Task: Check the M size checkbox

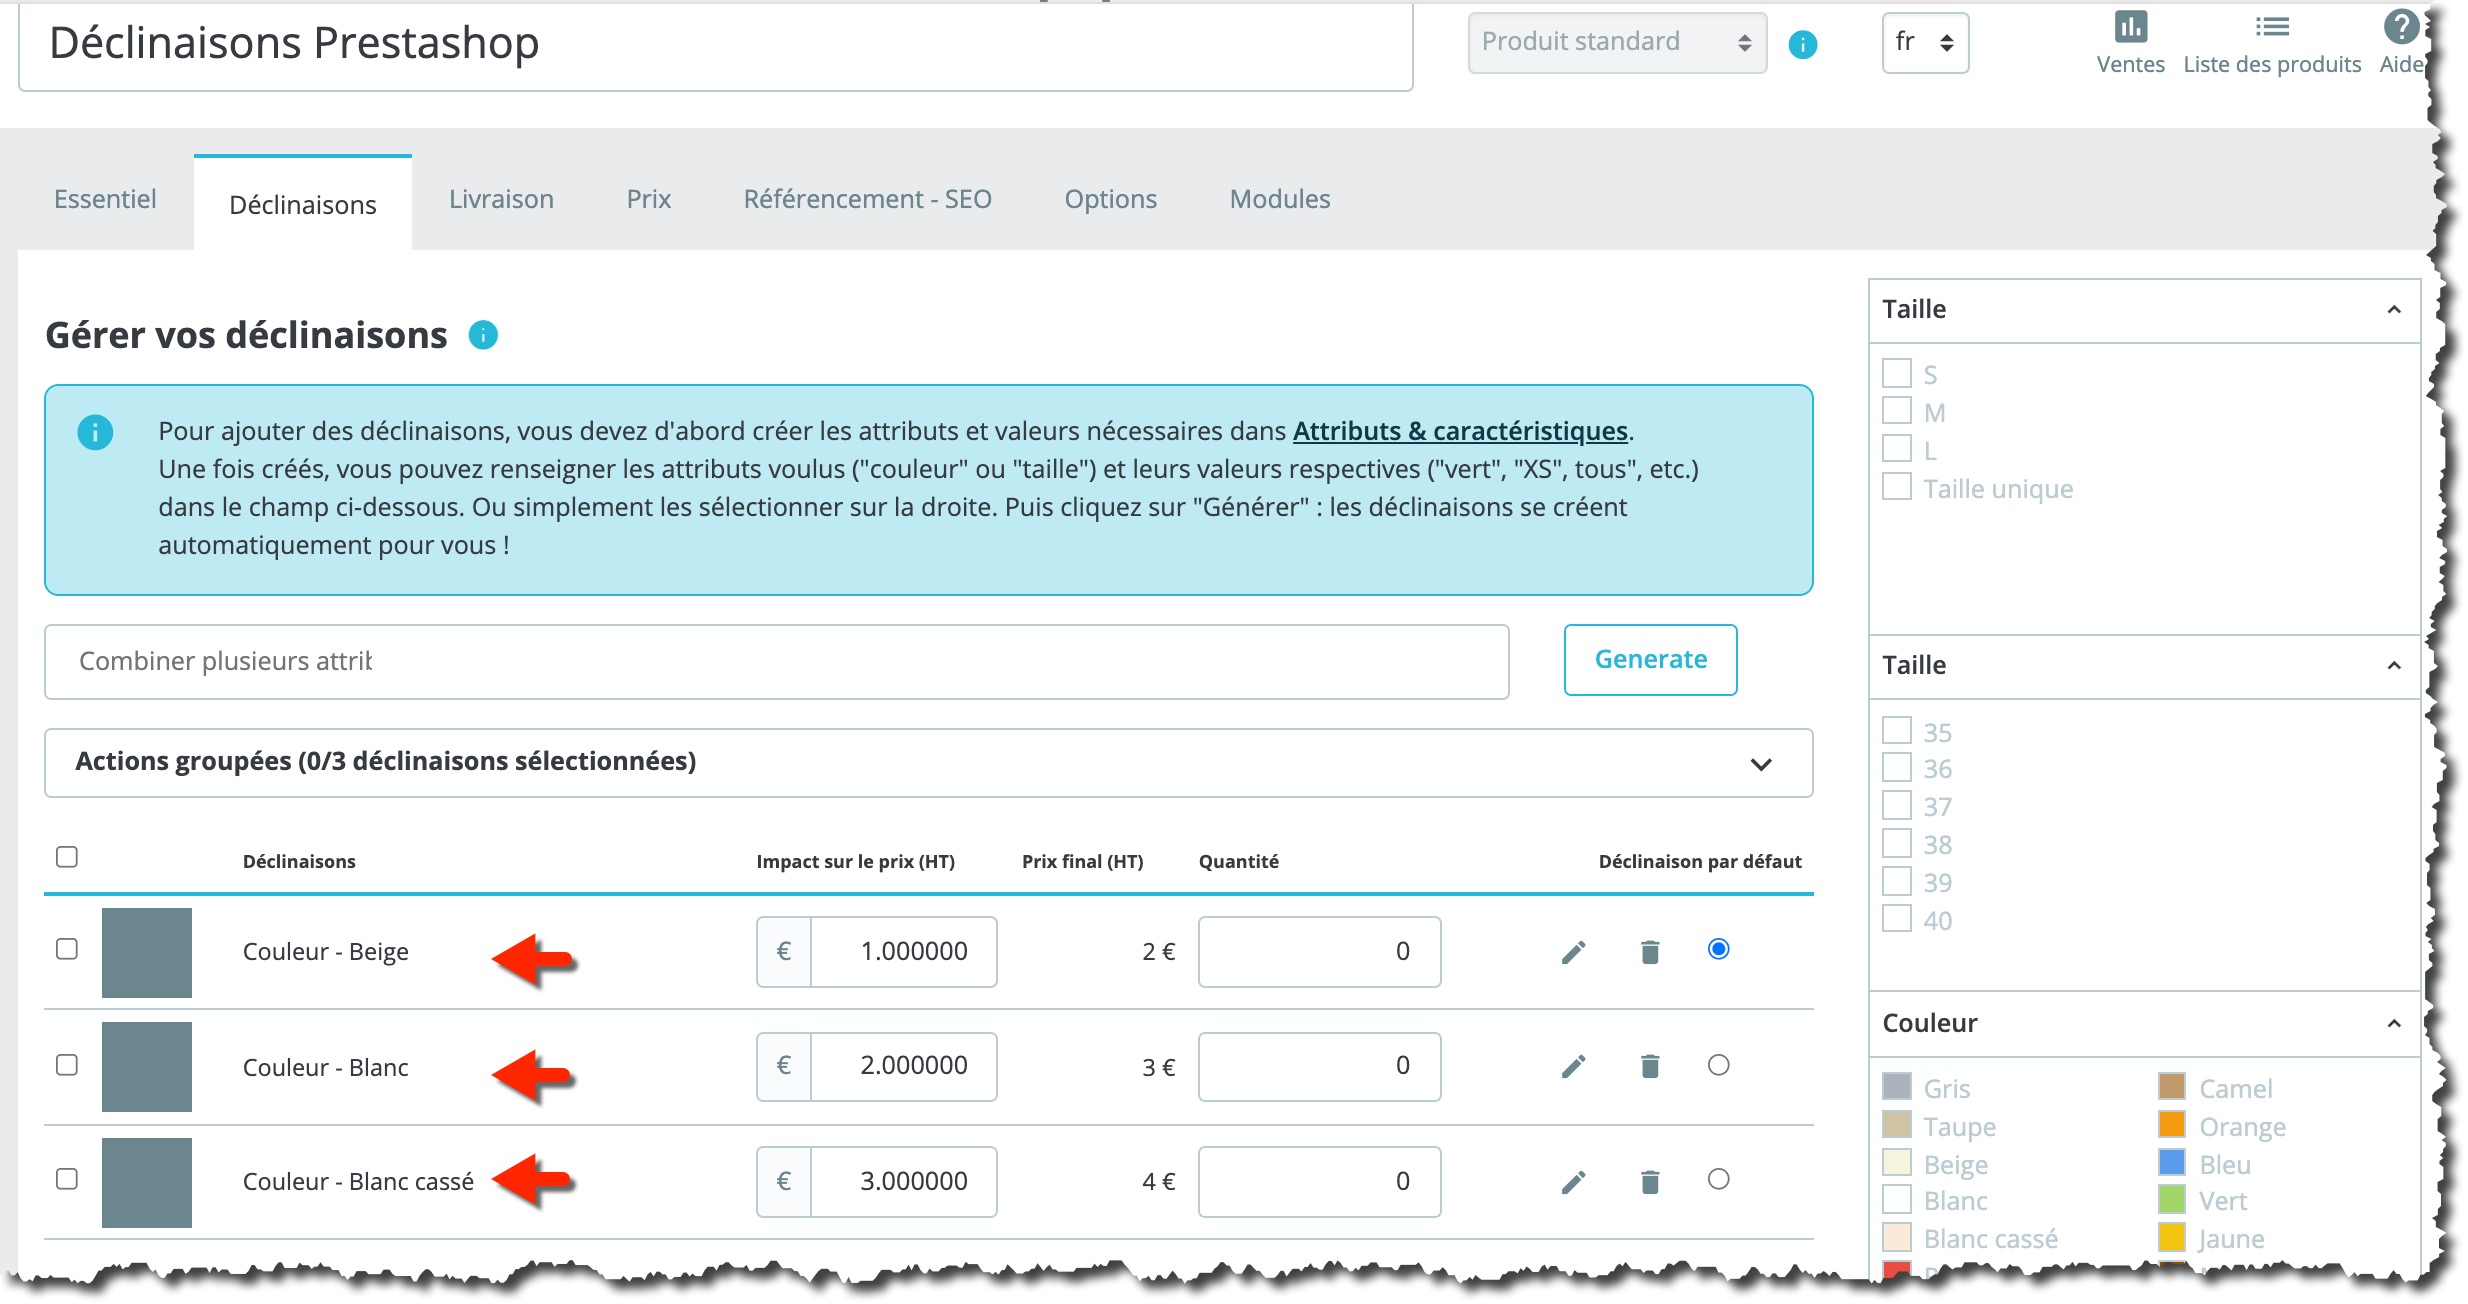Action: click(1896, 411)
